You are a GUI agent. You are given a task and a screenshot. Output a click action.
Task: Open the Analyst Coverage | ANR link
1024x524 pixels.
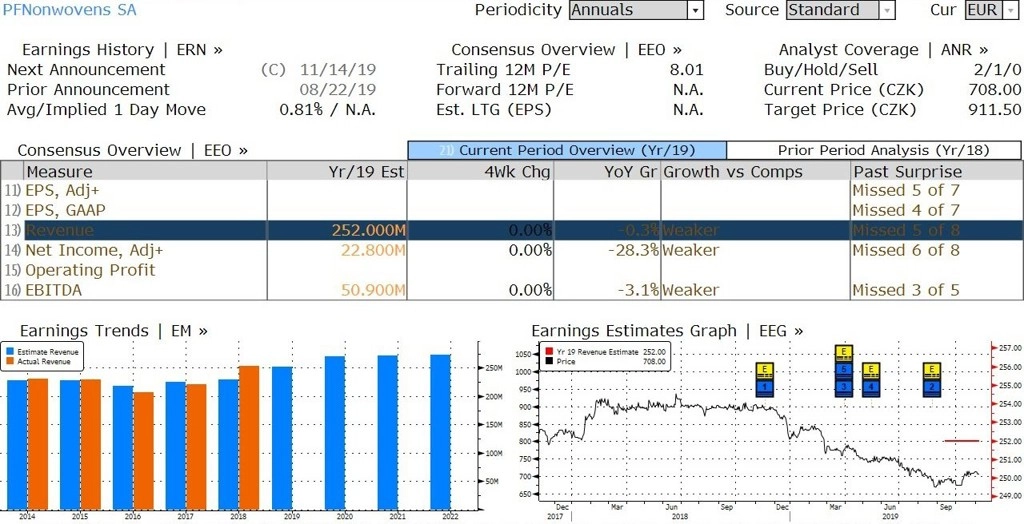coord(883,50)
